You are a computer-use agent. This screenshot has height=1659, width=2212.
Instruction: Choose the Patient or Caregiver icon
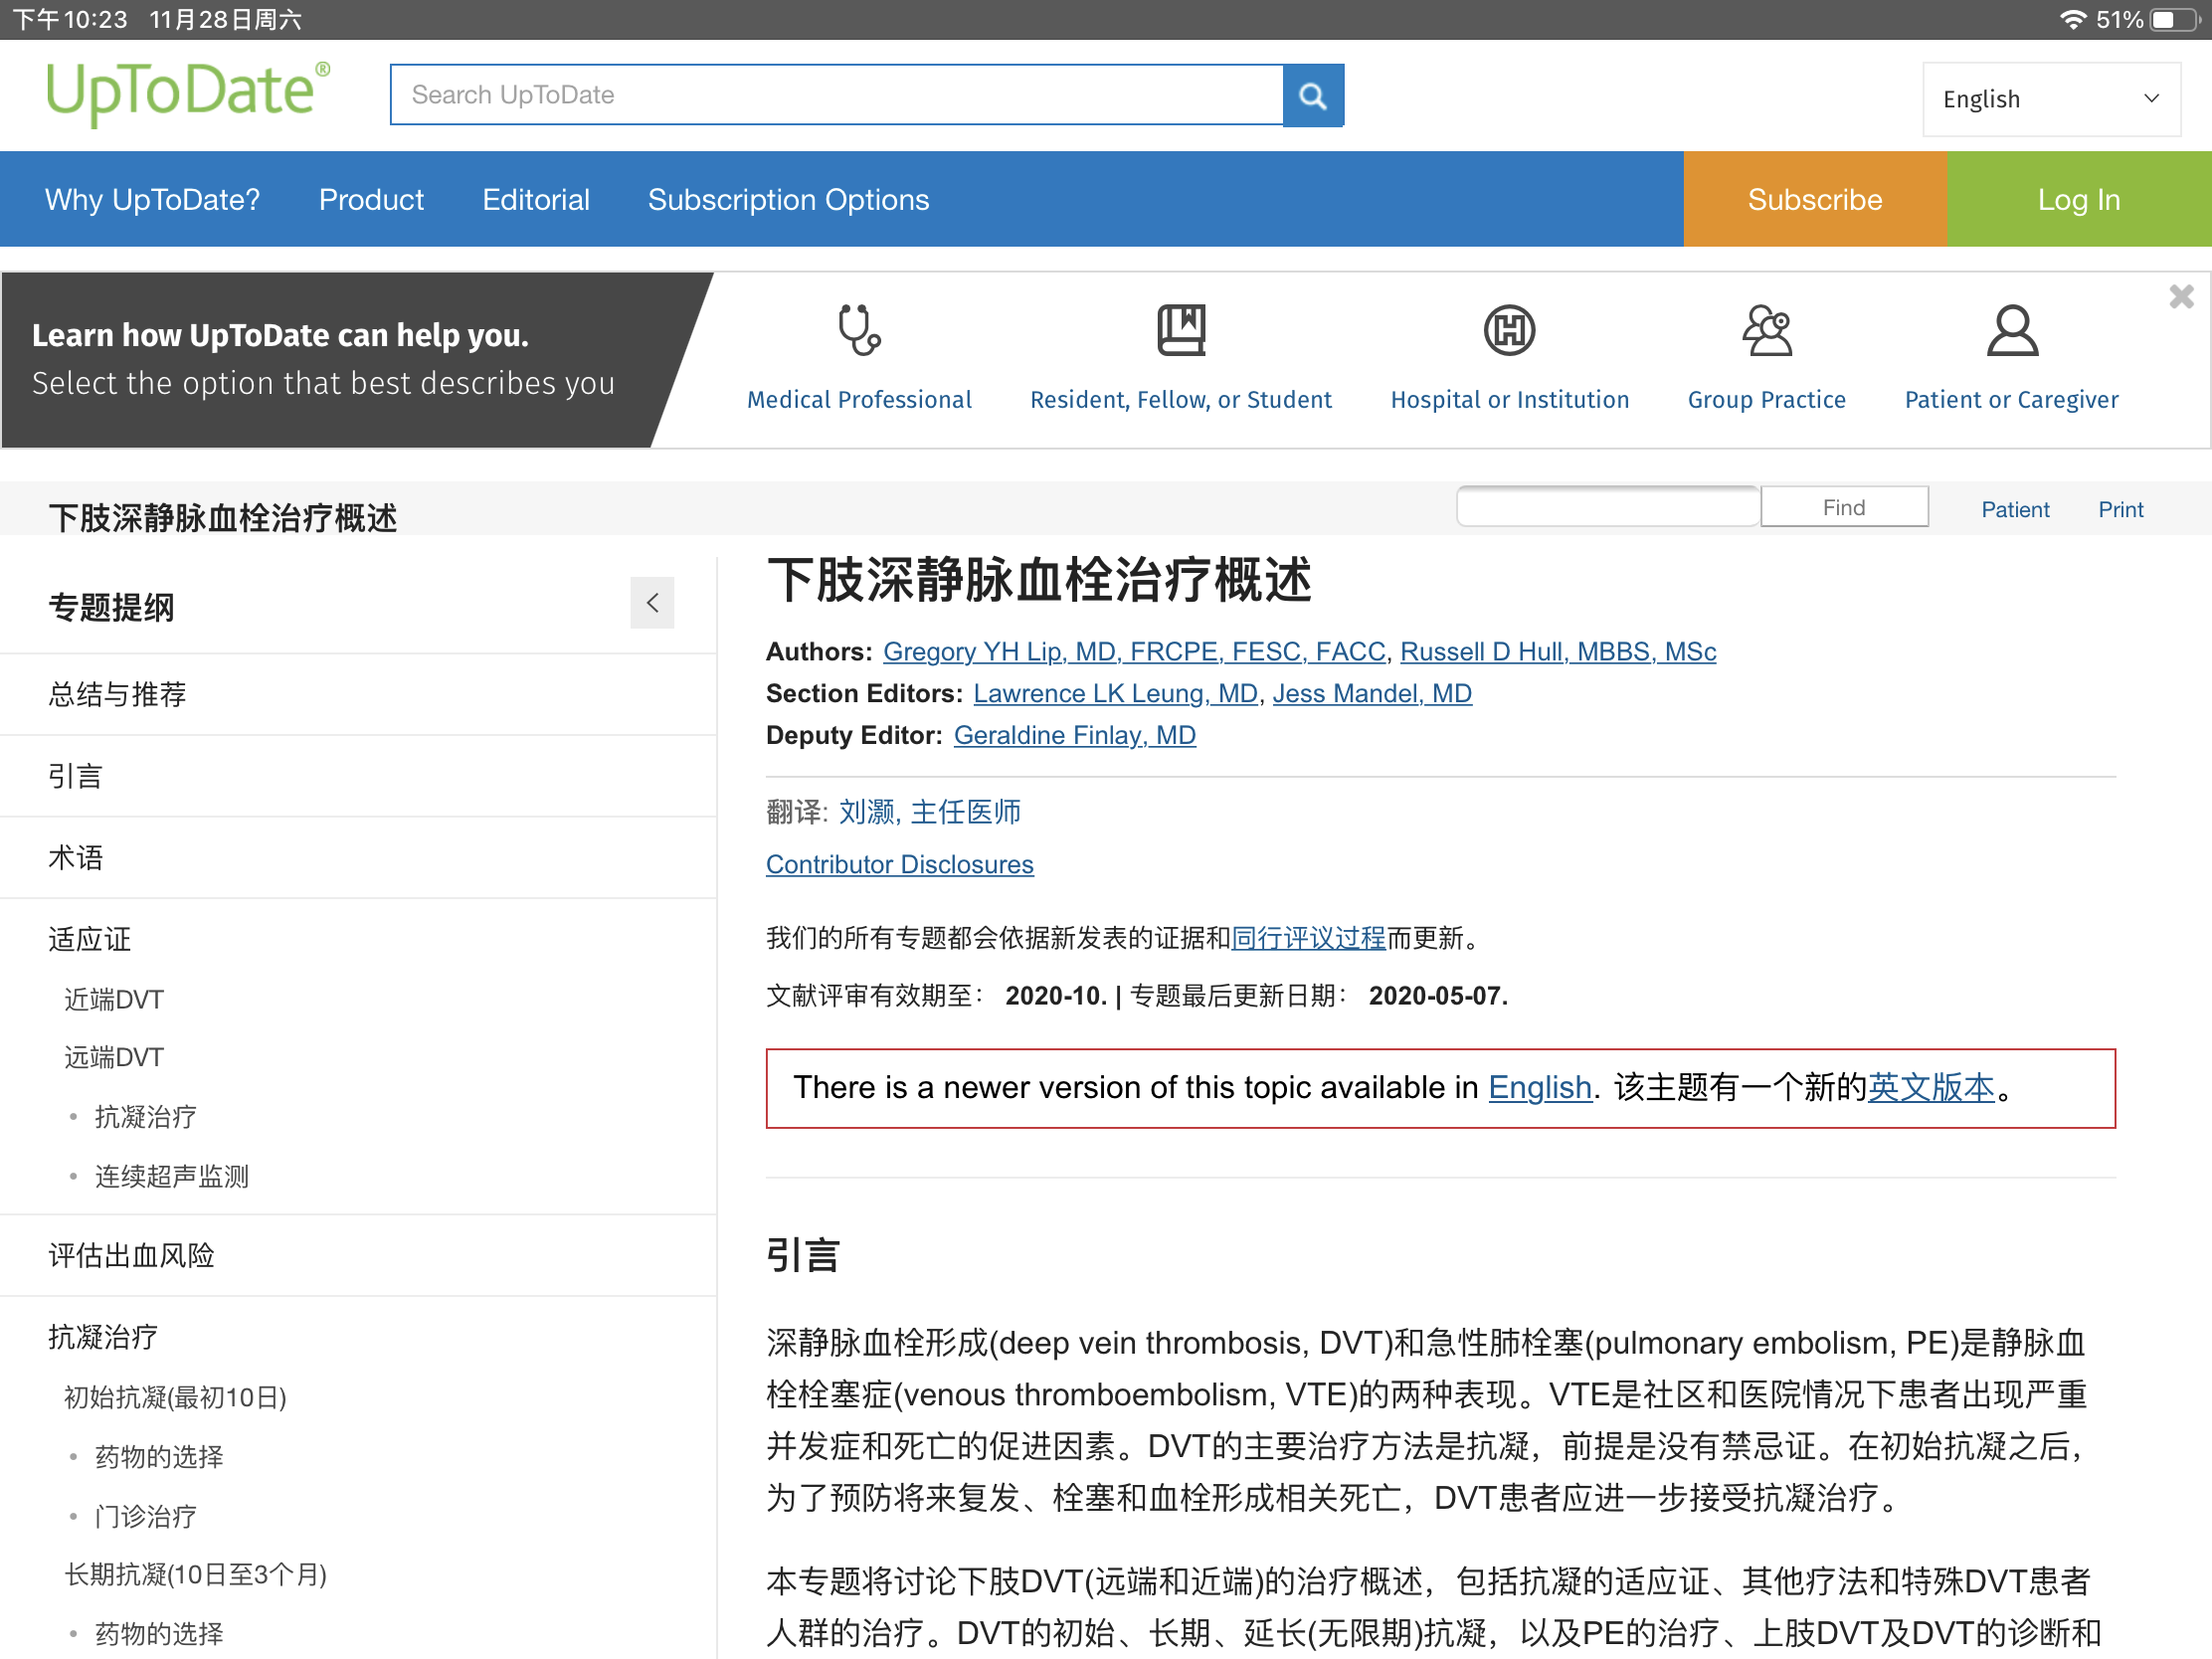click(x=2011, y=331)
